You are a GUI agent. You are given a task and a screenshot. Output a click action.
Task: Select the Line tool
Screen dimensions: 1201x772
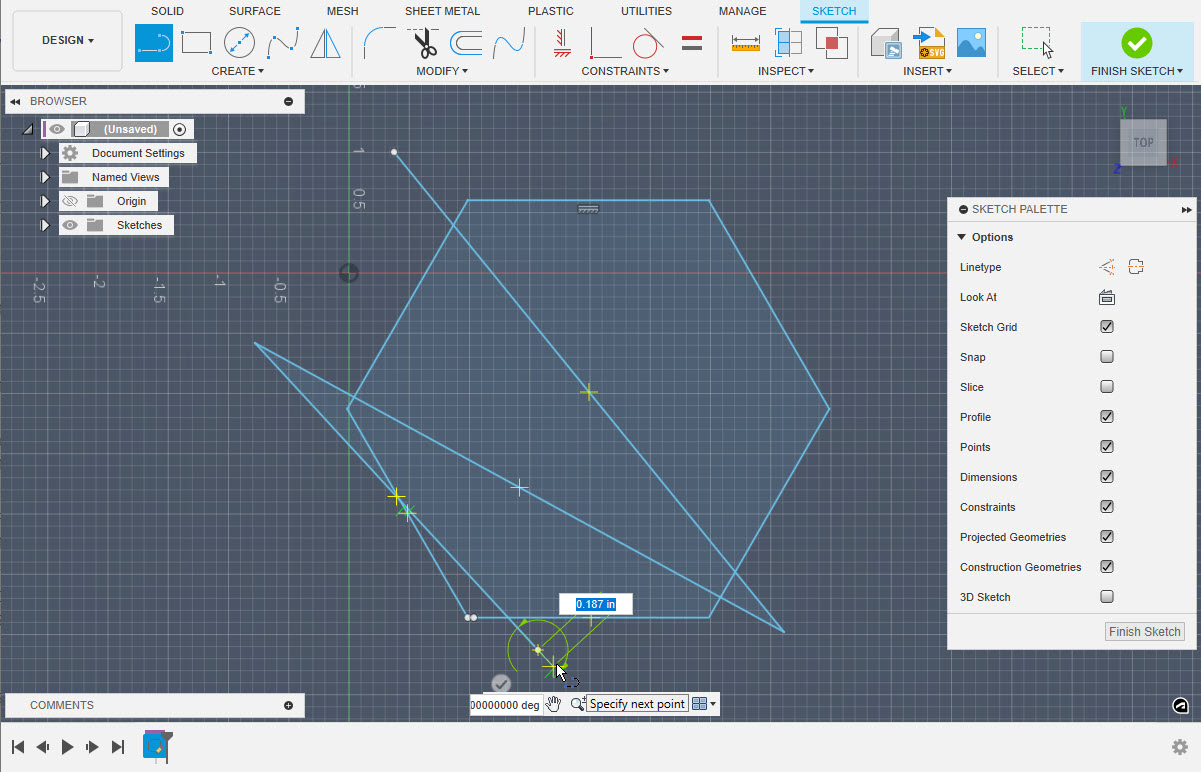tap(153, 42)
